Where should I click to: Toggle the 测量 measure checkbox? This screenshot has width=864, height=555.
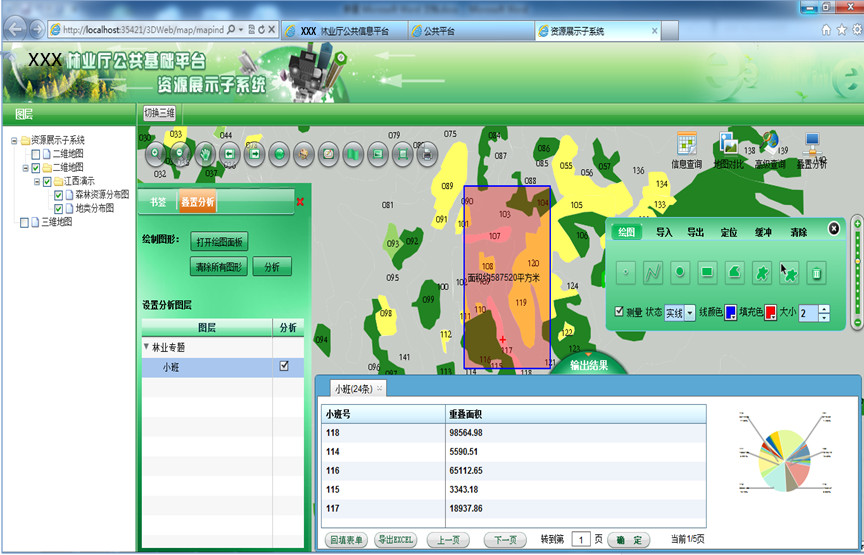(620, 312)
